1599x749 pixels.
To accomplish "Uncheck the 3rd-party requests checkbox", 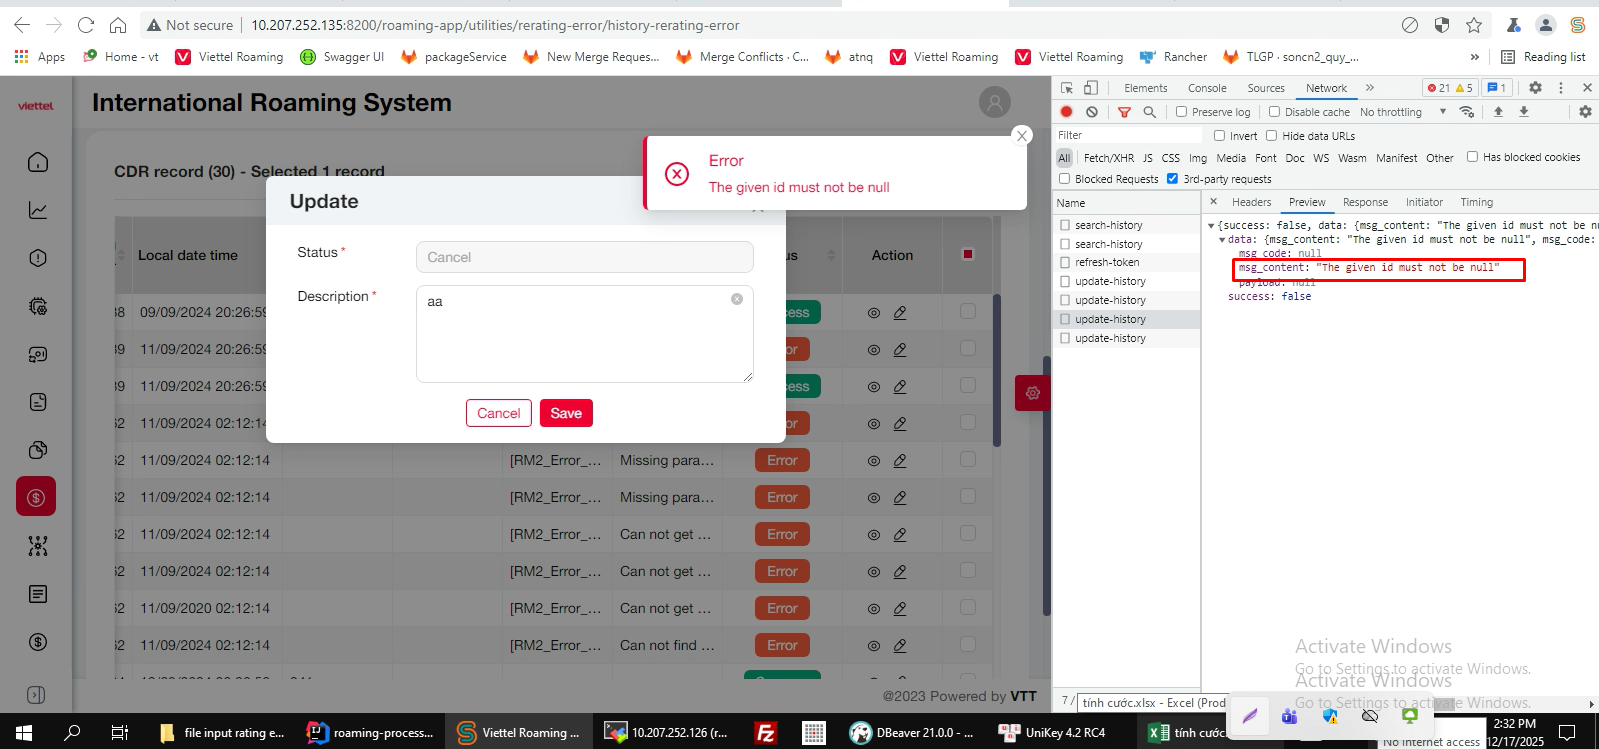I will coord(1172,179).
